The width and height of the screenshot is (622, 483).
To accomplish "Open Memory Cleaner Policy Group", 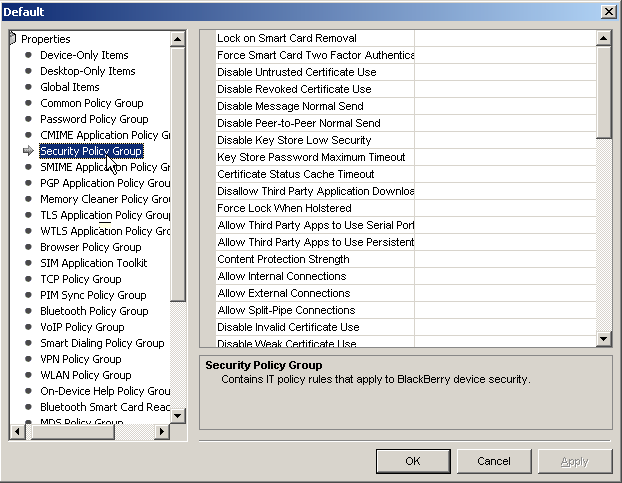I will click(105, 199).
